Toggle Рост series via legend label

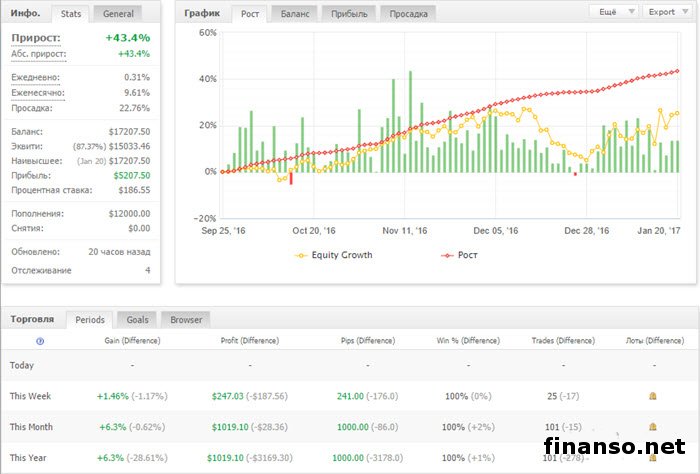coord(466,255)
